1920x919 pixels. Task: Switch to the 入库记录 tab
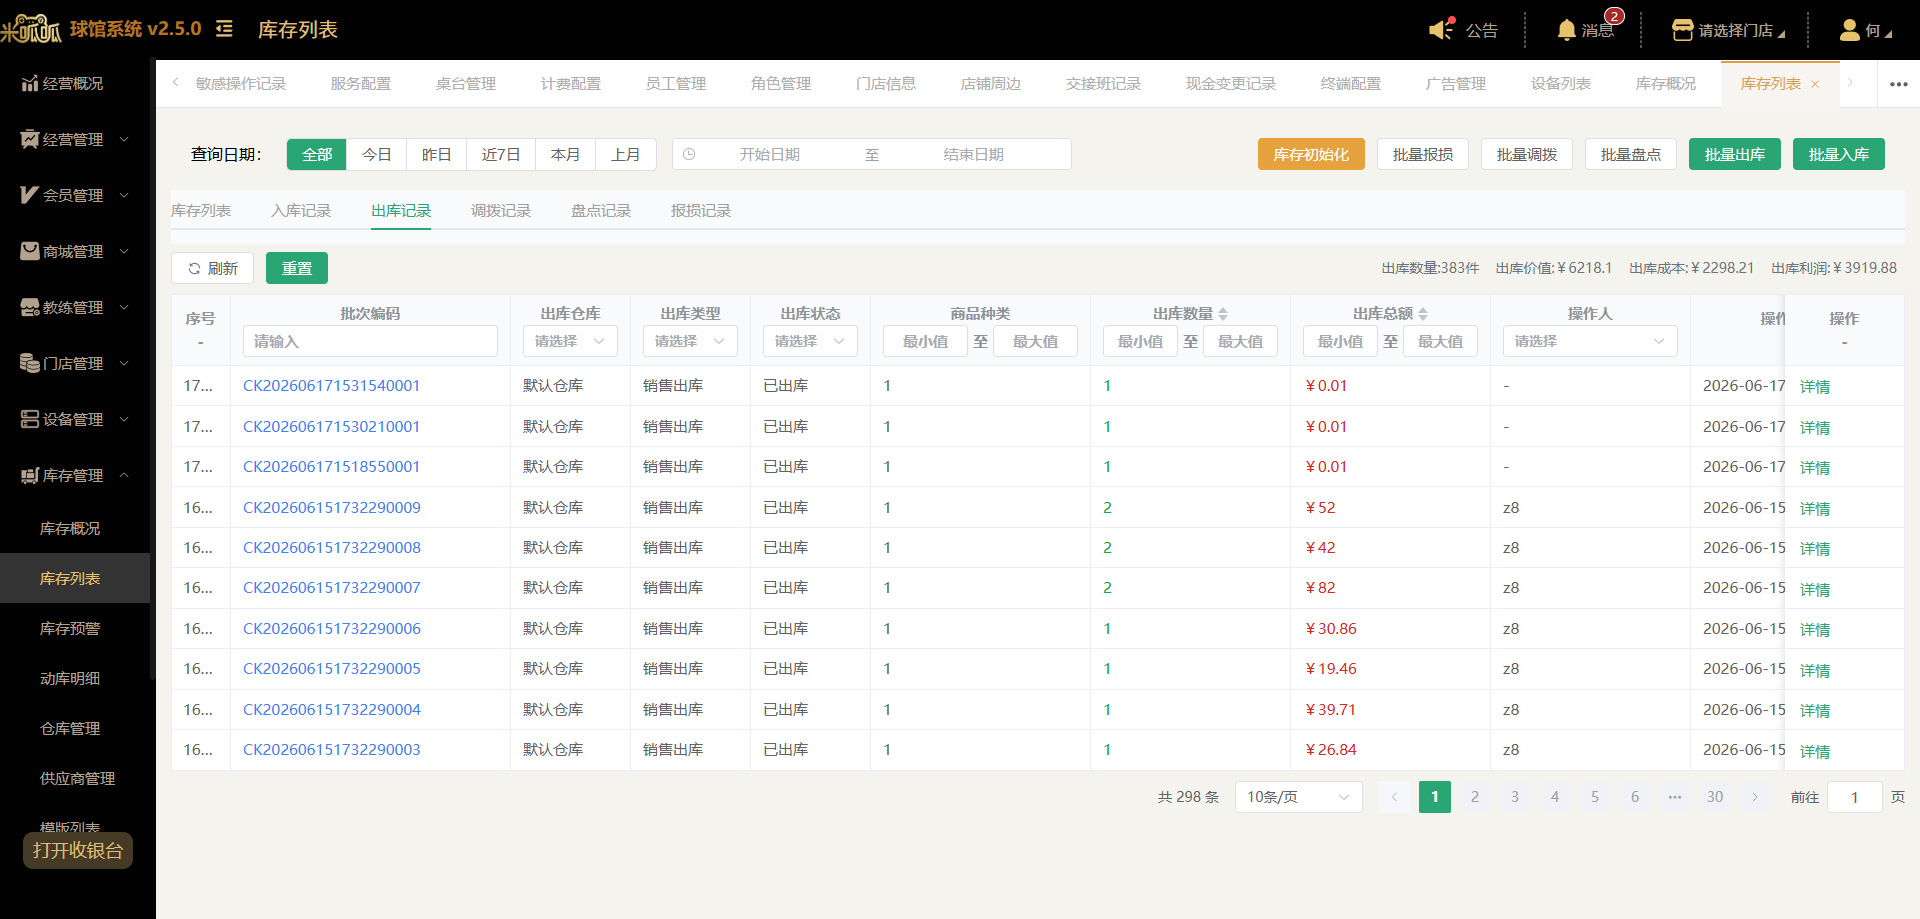tap(301, 211)
